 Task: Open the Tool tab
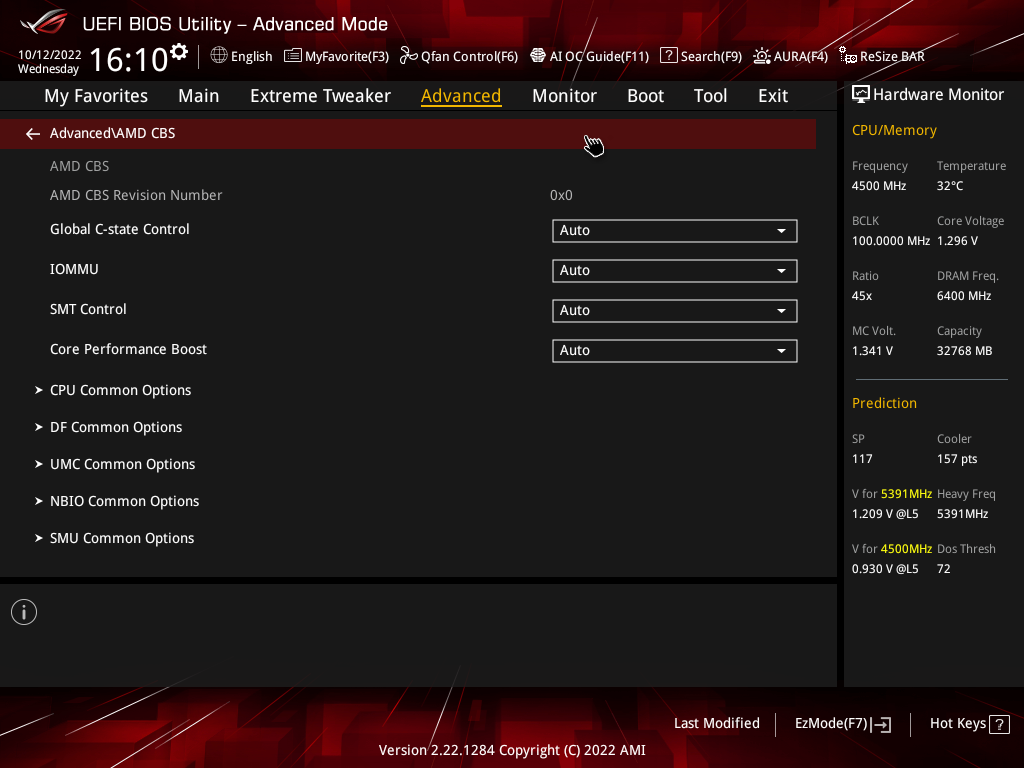710,96
